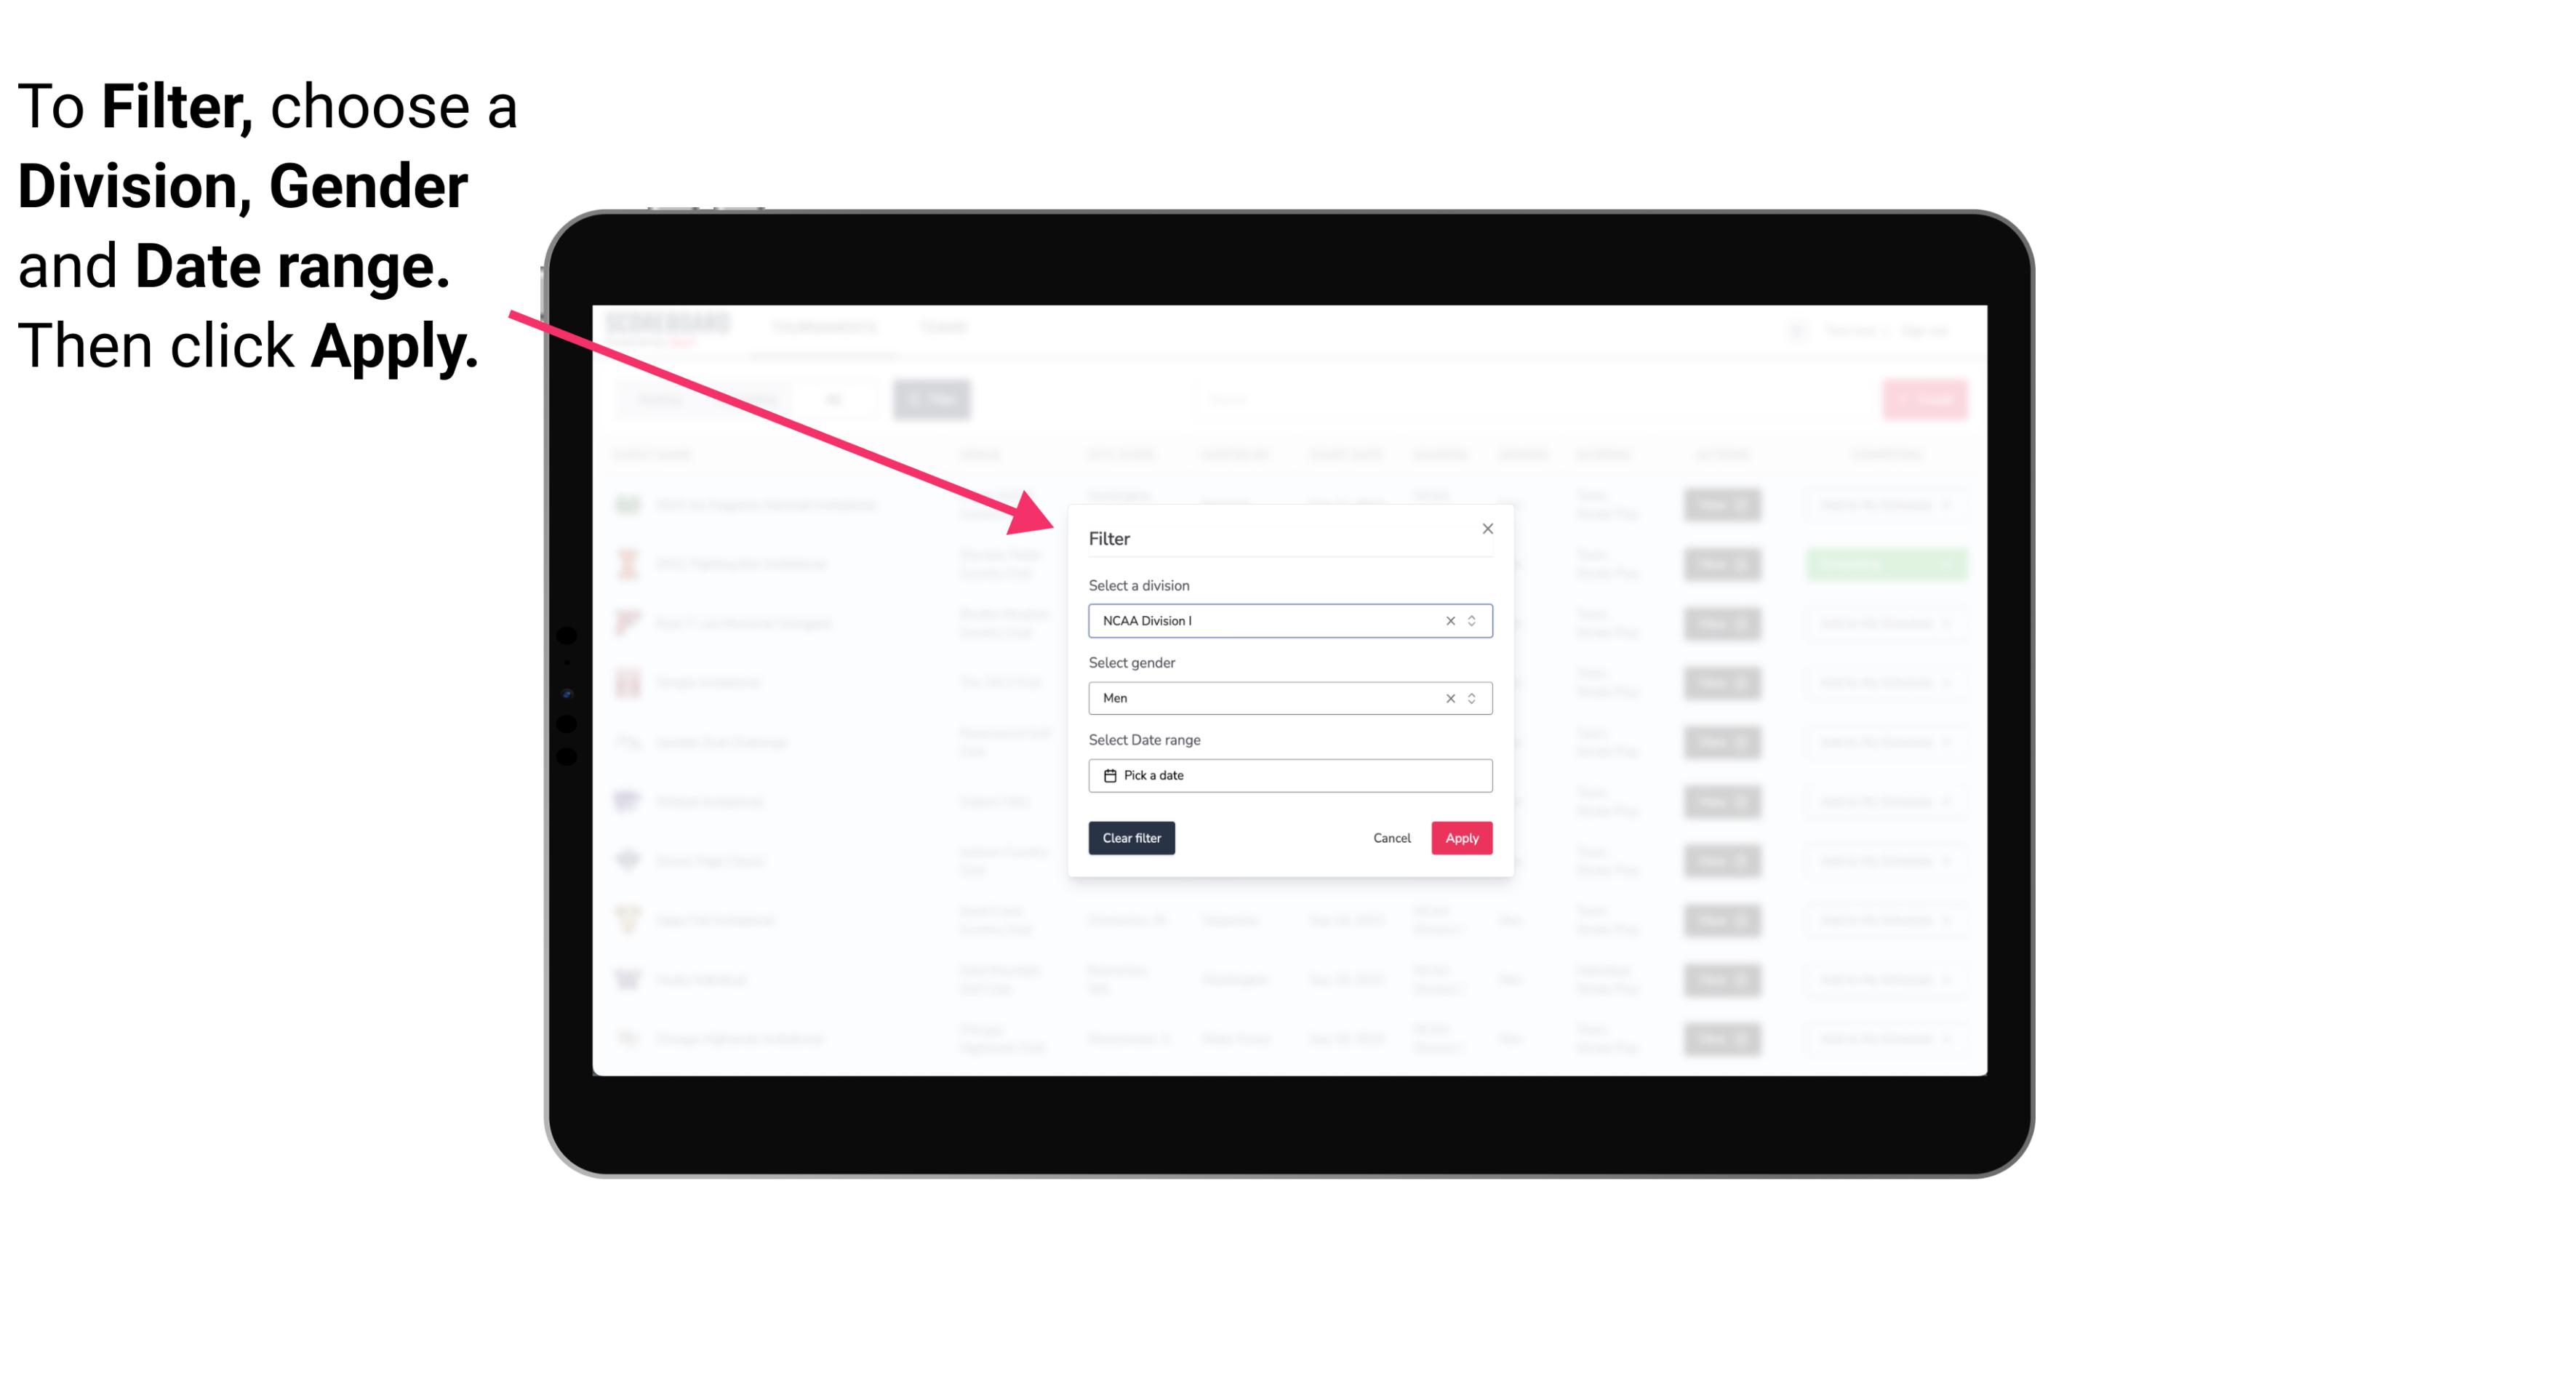The height and width of the screenshot is (1386, 2576).
Task: Click Clear filter to reset all filters
Action: (1132, 838)
